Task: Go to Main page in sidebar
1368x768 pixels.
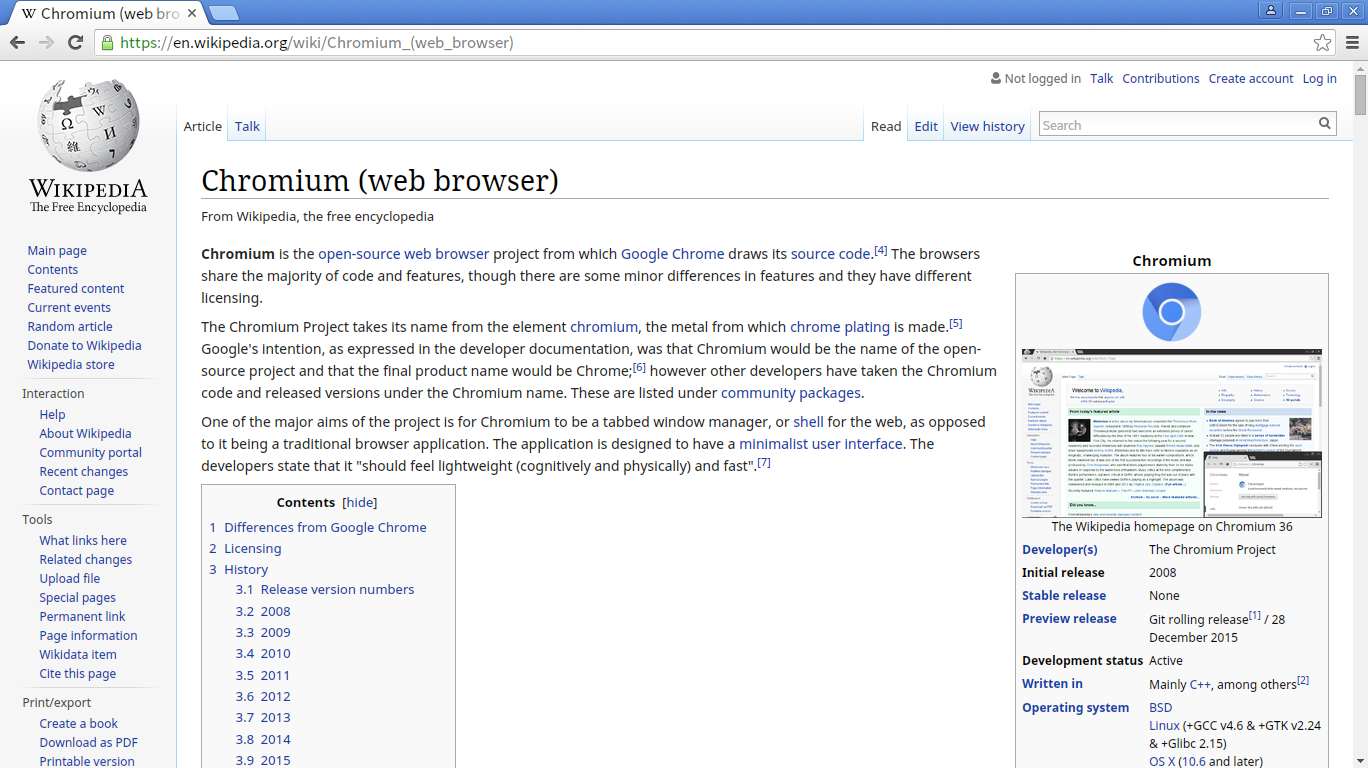Action: coord(57,251)
